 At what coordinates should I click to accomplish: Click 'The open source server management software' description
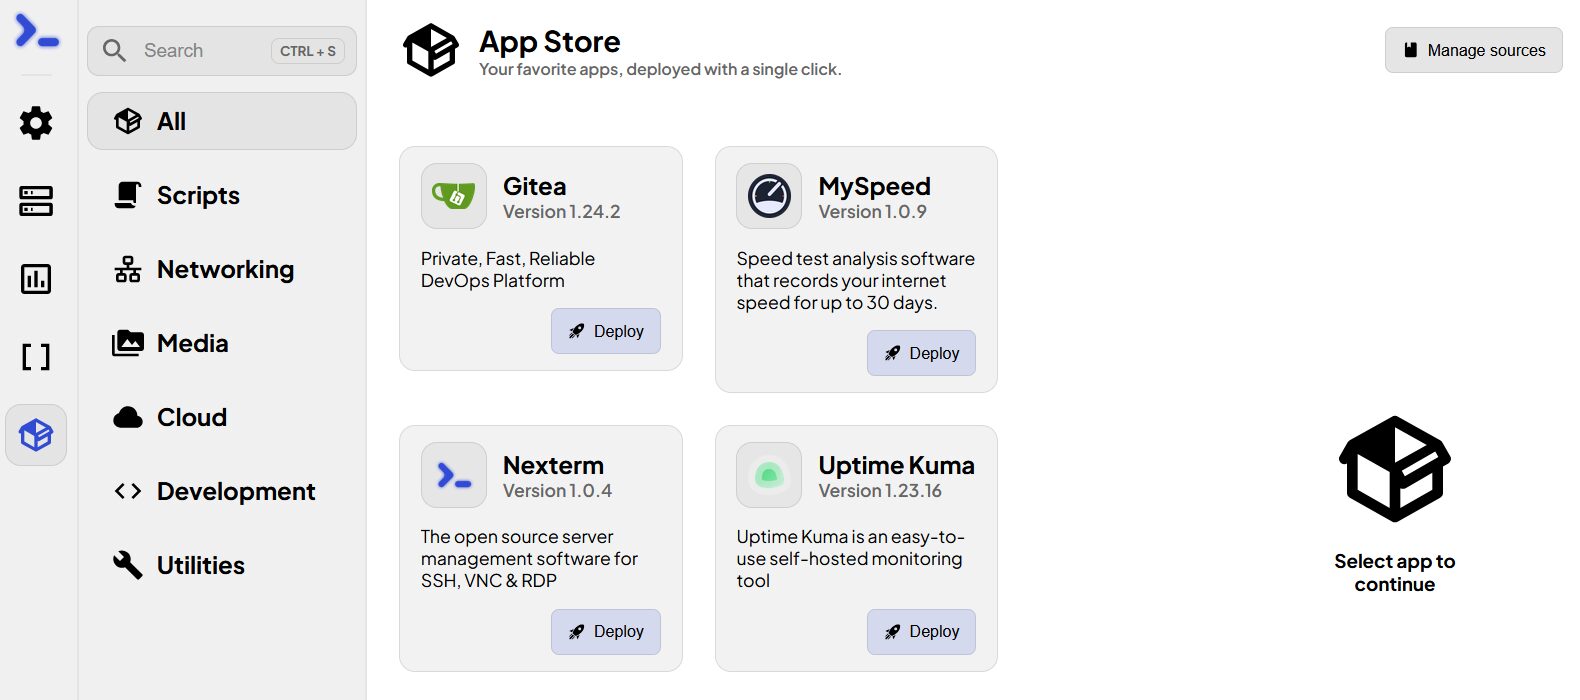(x=529, y=559)
